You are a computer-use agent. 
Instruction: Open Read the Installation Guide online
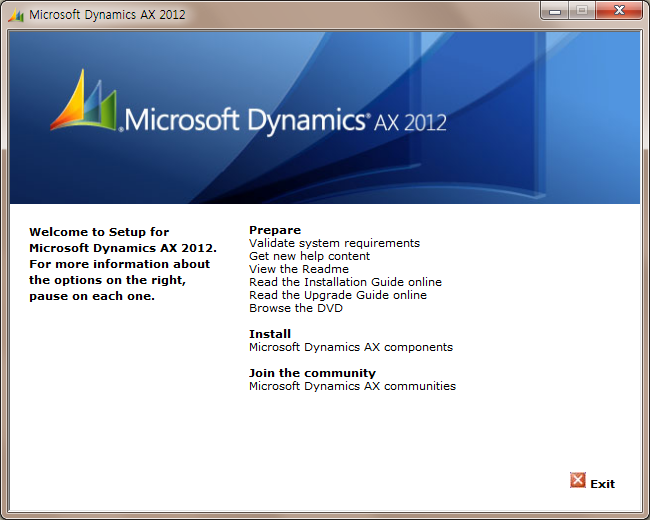click(x=345, y=282)
